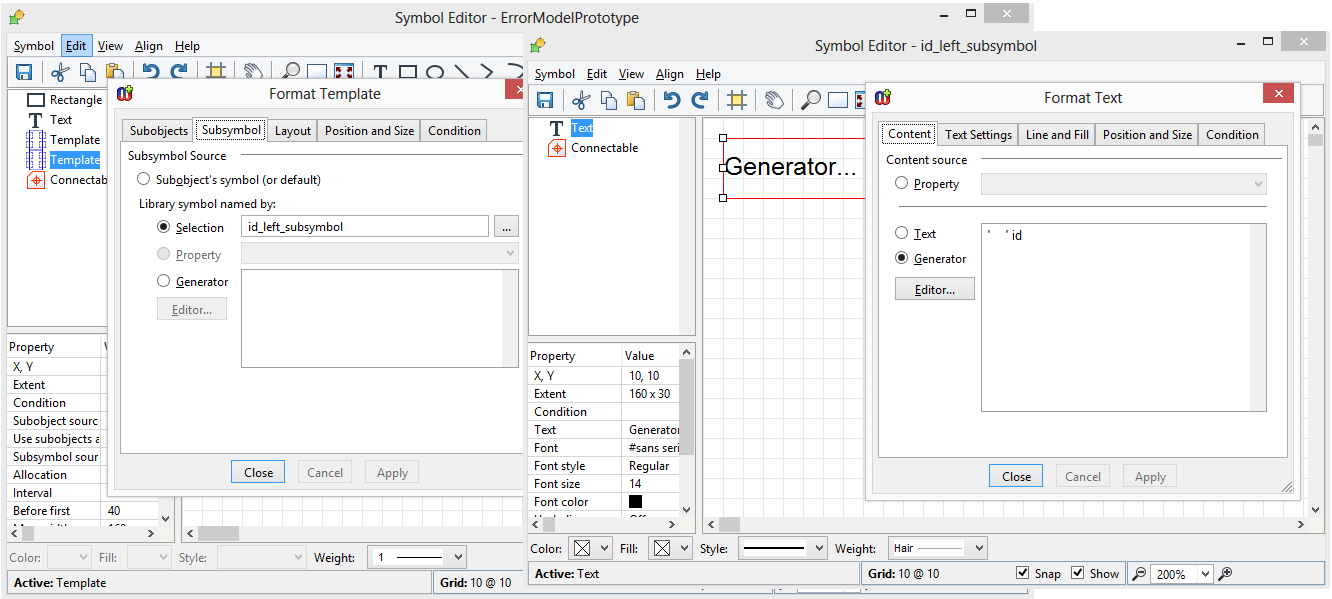Click the Editor... button in Format Text
The height and width of the screenshot is (599, 1332).
(x=934, y=289)
